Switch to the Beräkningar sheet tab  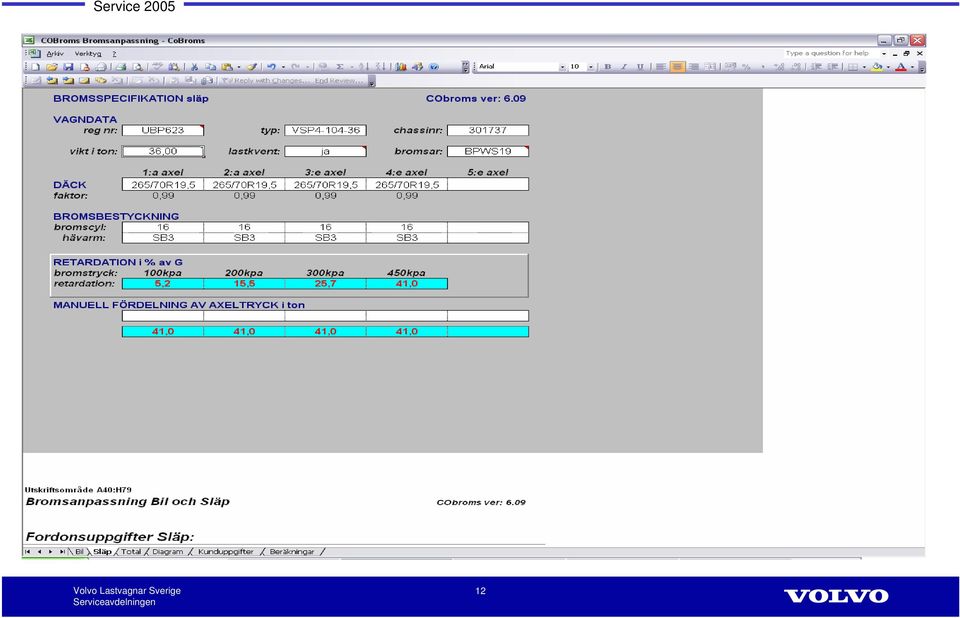pyautogui.click(x=292, y=552)
